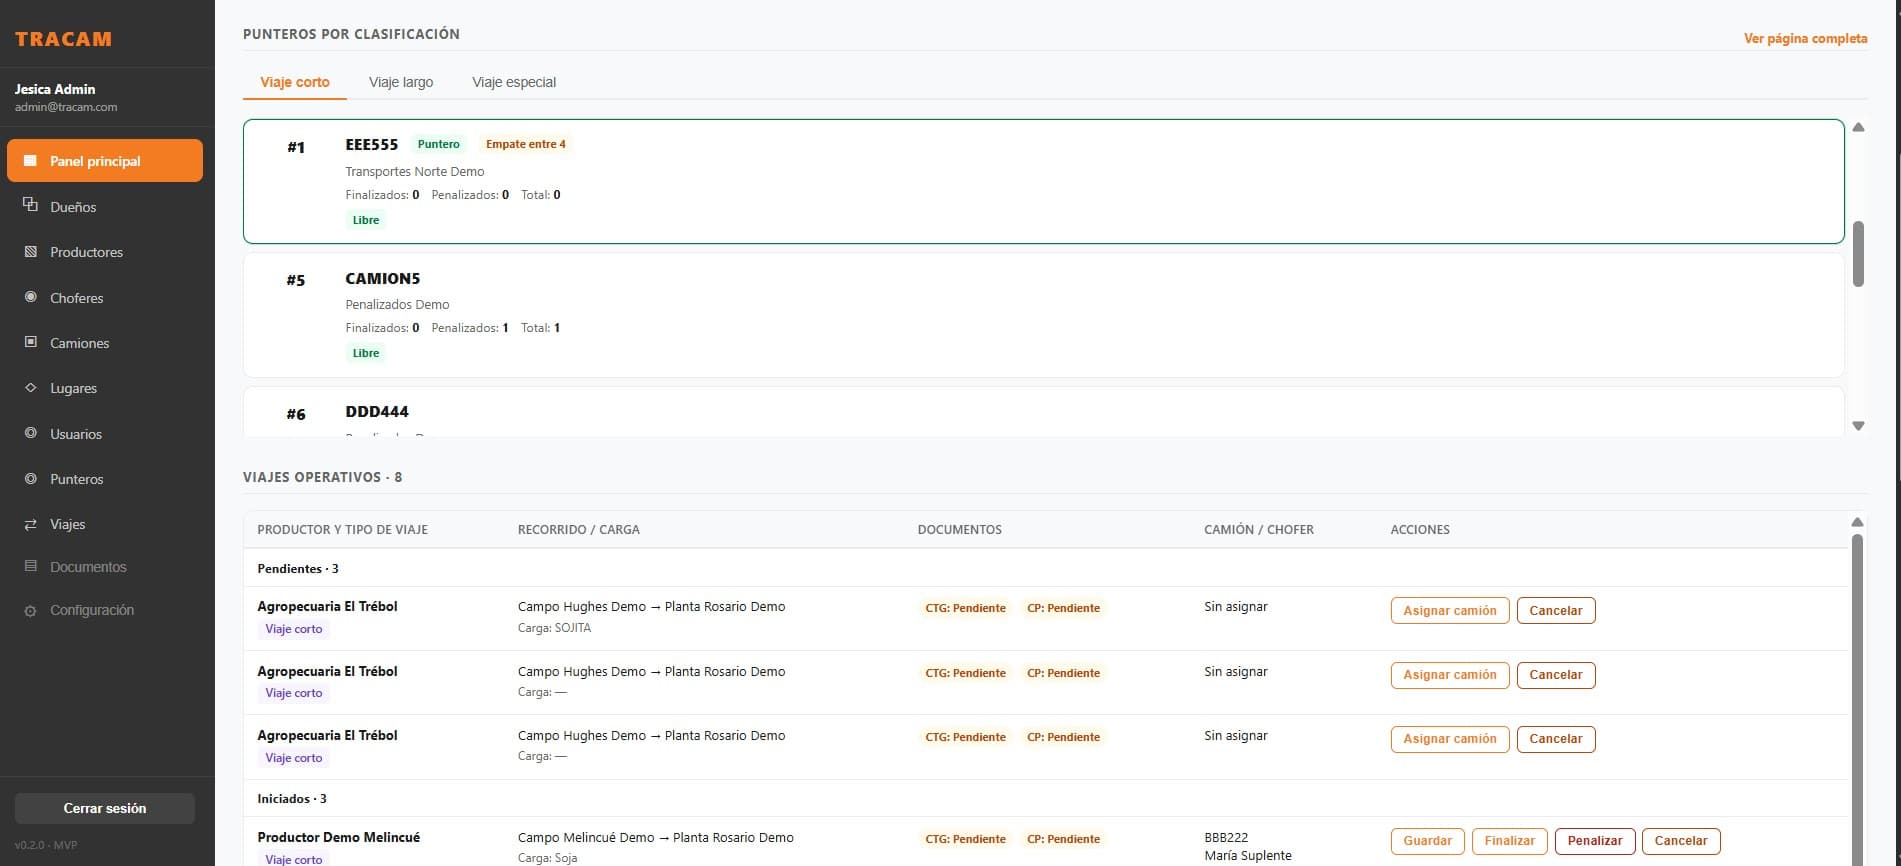Click the Documentos sidebar icon
Viewport: 1901px width, 866px height.
coord(31,566)
